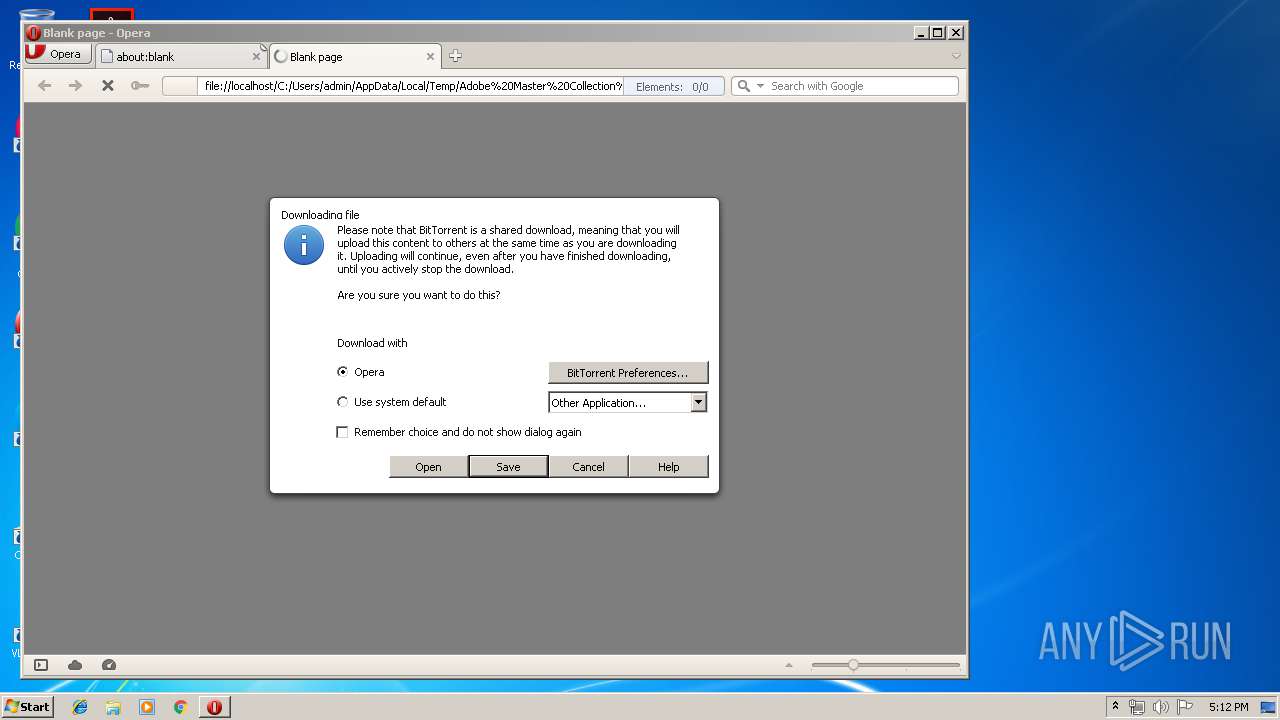Open Action Center flag icon
This screenshot has height=720, width=1280.
(x=1186, y=707)
